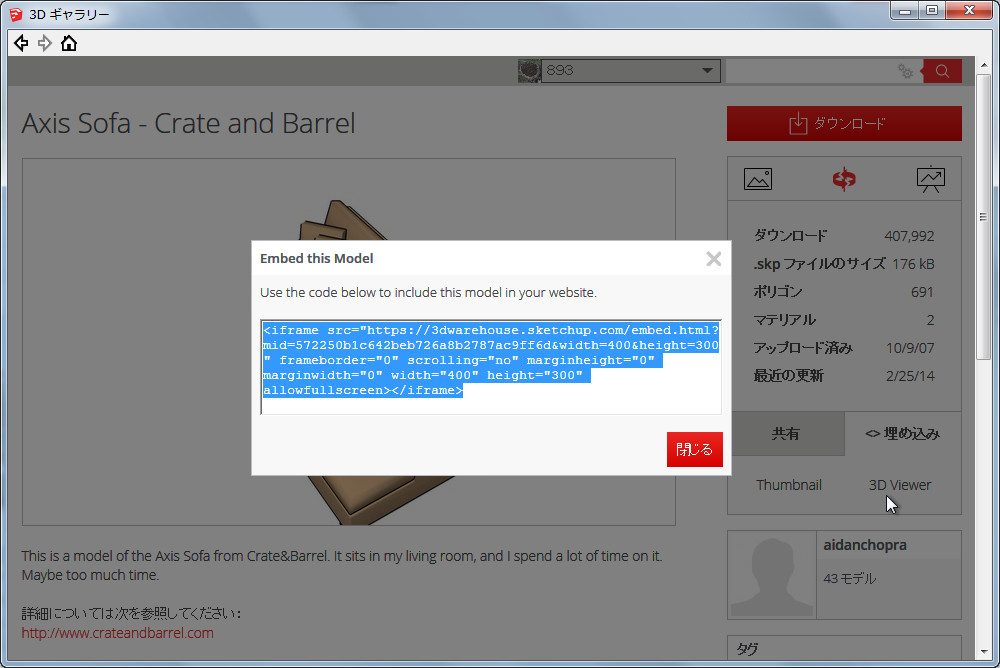
Task: Maximize the 3D ギャラリー window
Action: (x=932, y=10)
